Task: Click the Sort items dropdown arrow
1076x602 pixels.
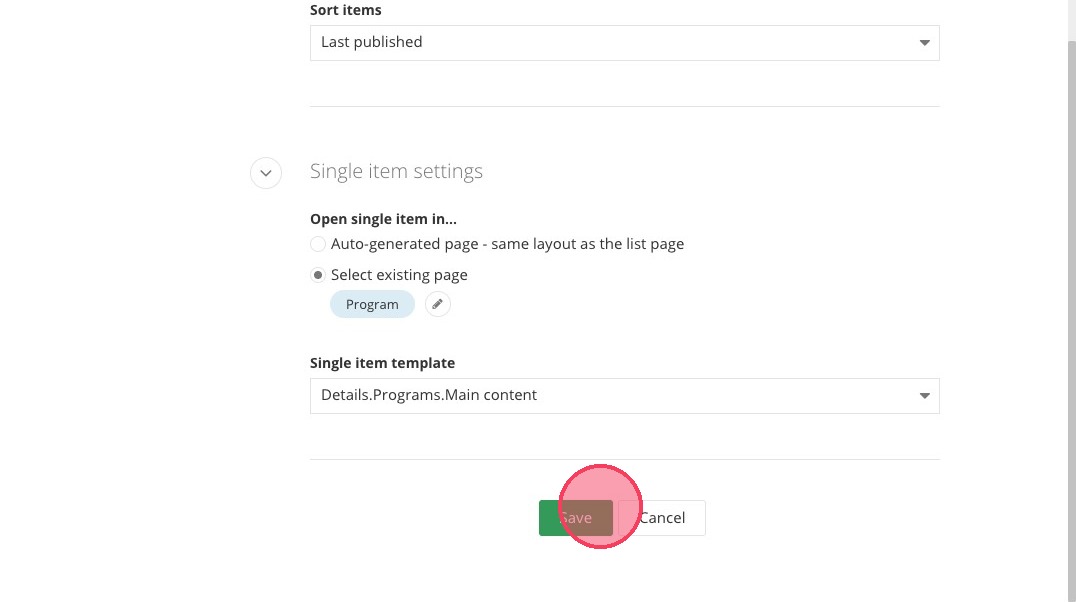Action: 924,43
